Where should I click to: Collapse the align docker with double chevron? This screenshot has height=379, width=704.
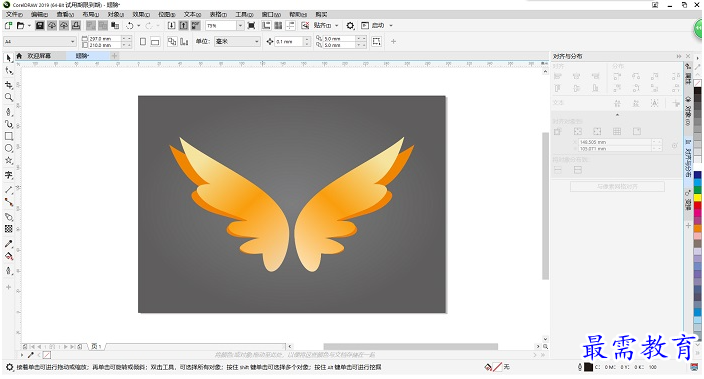[x=679, y=56]
